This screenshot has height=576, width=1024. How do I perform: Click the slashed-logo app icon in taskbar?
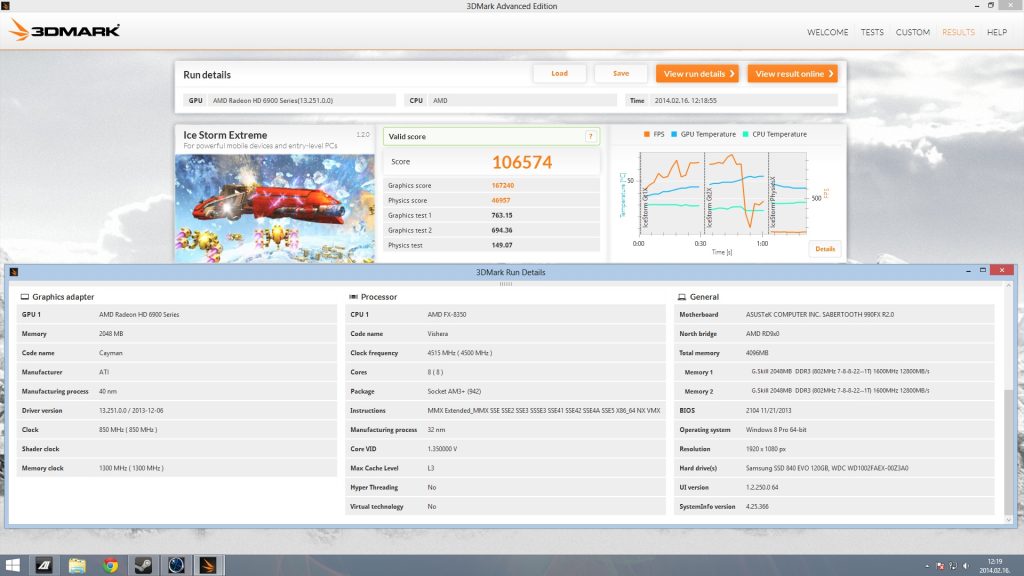coord(44,565)
